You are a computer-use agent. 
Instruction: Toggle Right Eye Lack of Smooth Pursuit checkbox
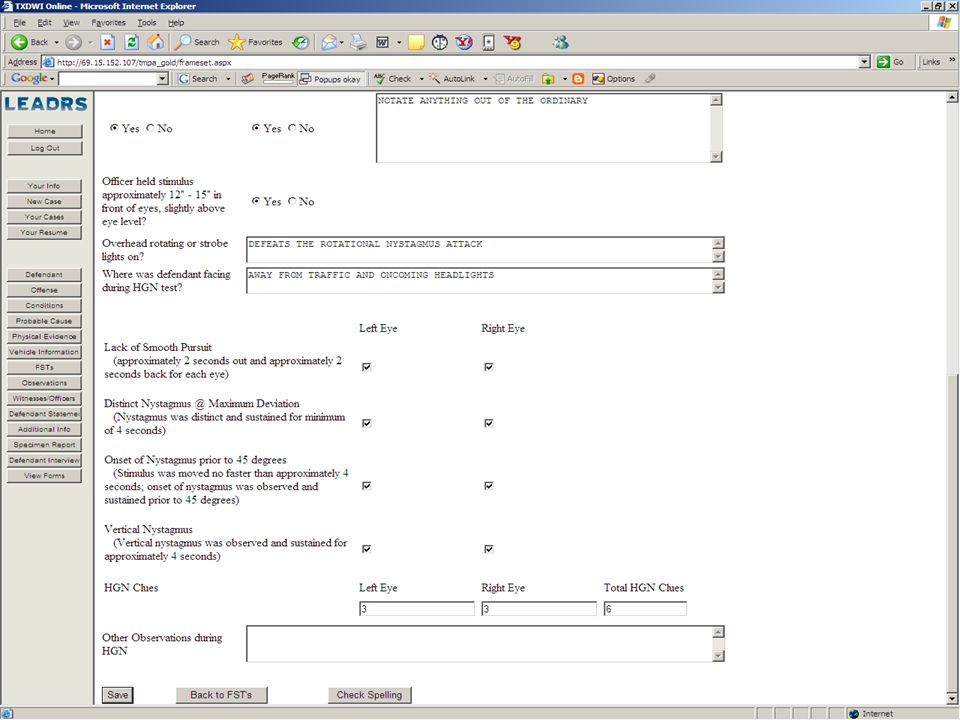[x=489, y=367]
